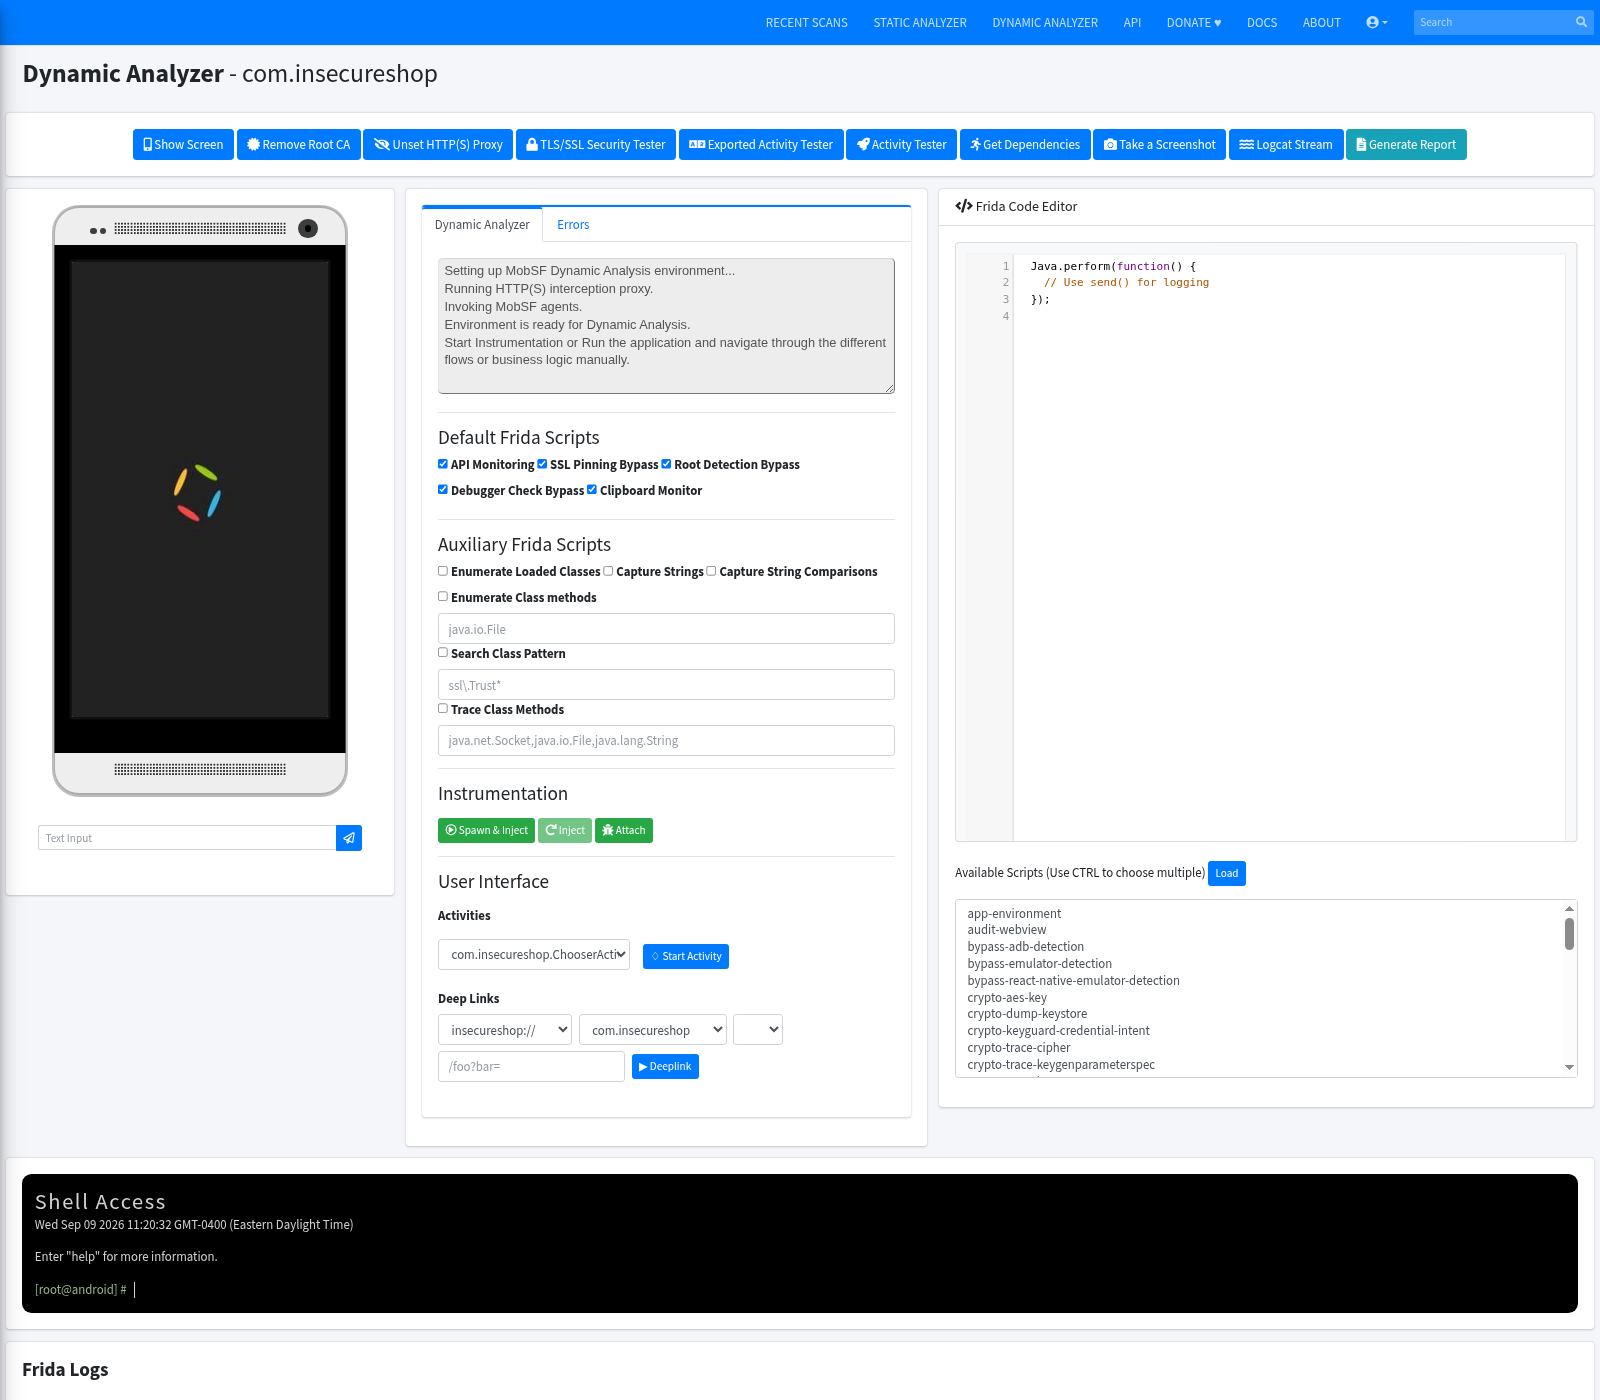Screen dimensions: 1600x1400
Task: Click Spawn & Inject button
Action: 486,831
